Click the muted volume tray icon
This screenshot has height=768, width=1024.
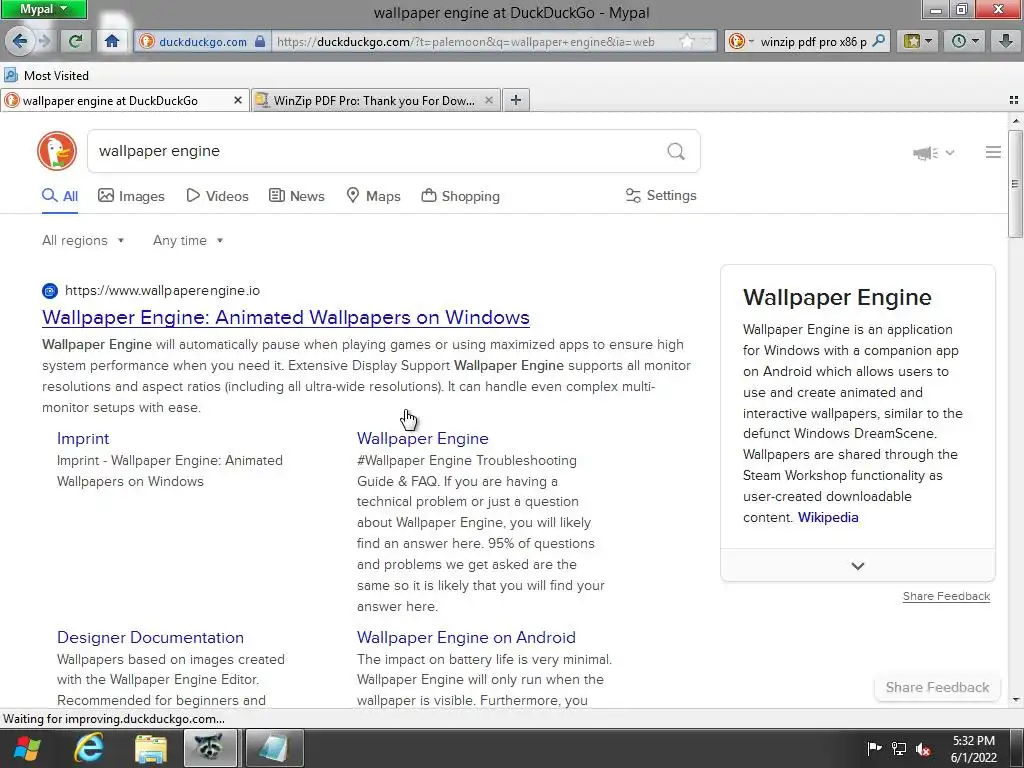tap(923, 748)
